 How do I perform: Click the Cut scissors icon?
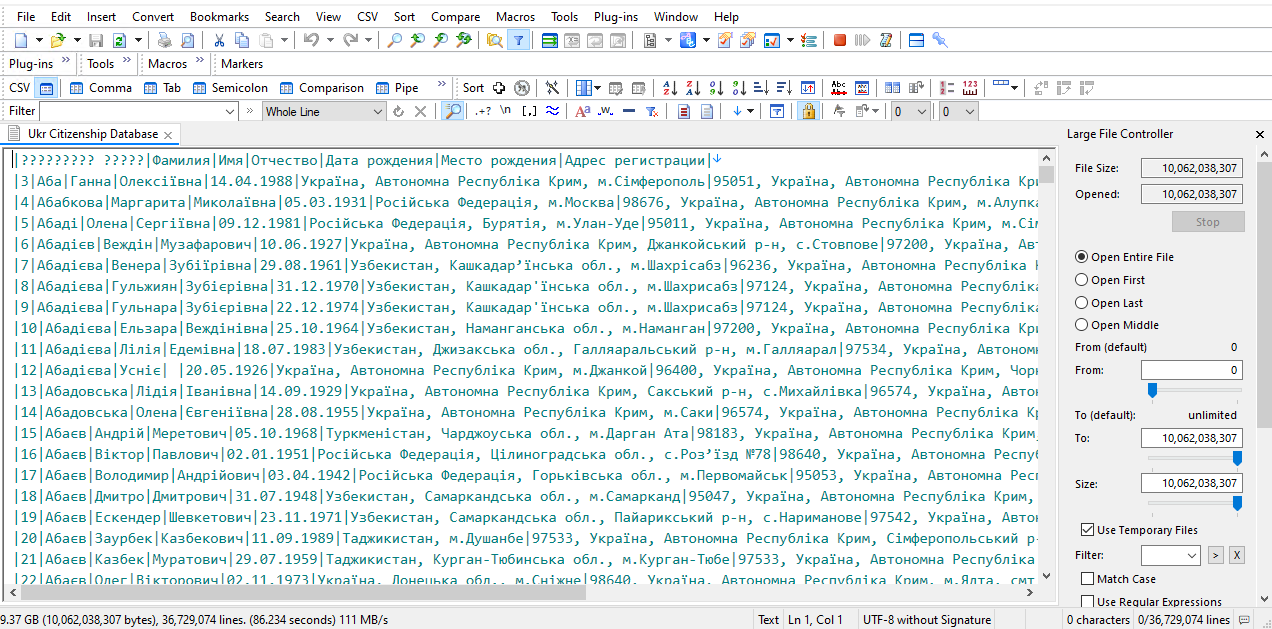click(219, 40)
